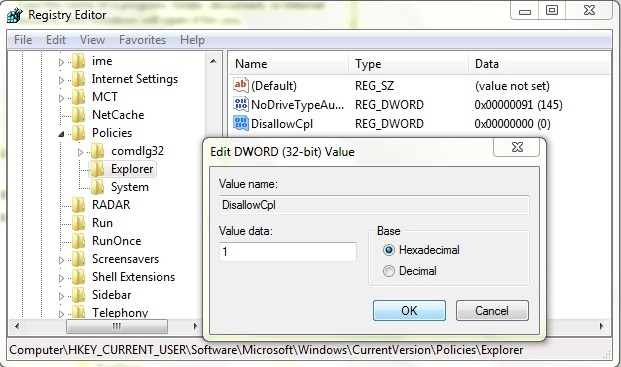Click the ime folder icon
This screenshot has height=367, width=621.
tap(78, 61)
